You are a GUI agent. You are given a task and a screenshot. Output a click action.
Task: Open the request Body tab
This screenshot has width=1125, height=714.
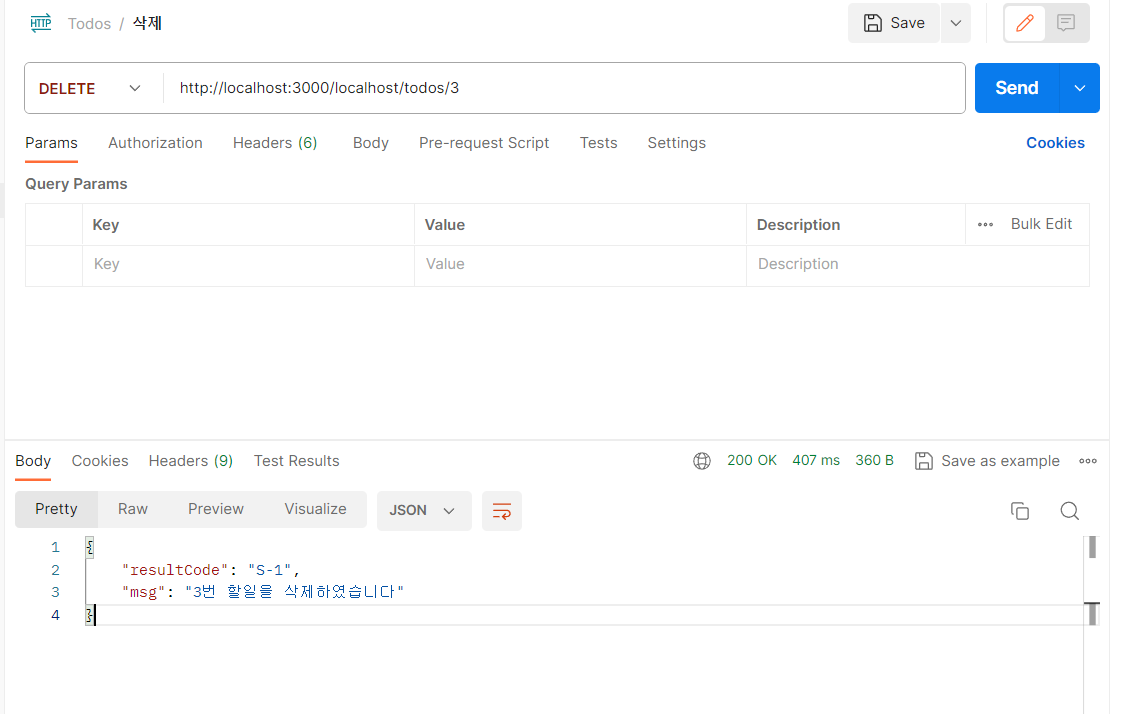(371, 143)
